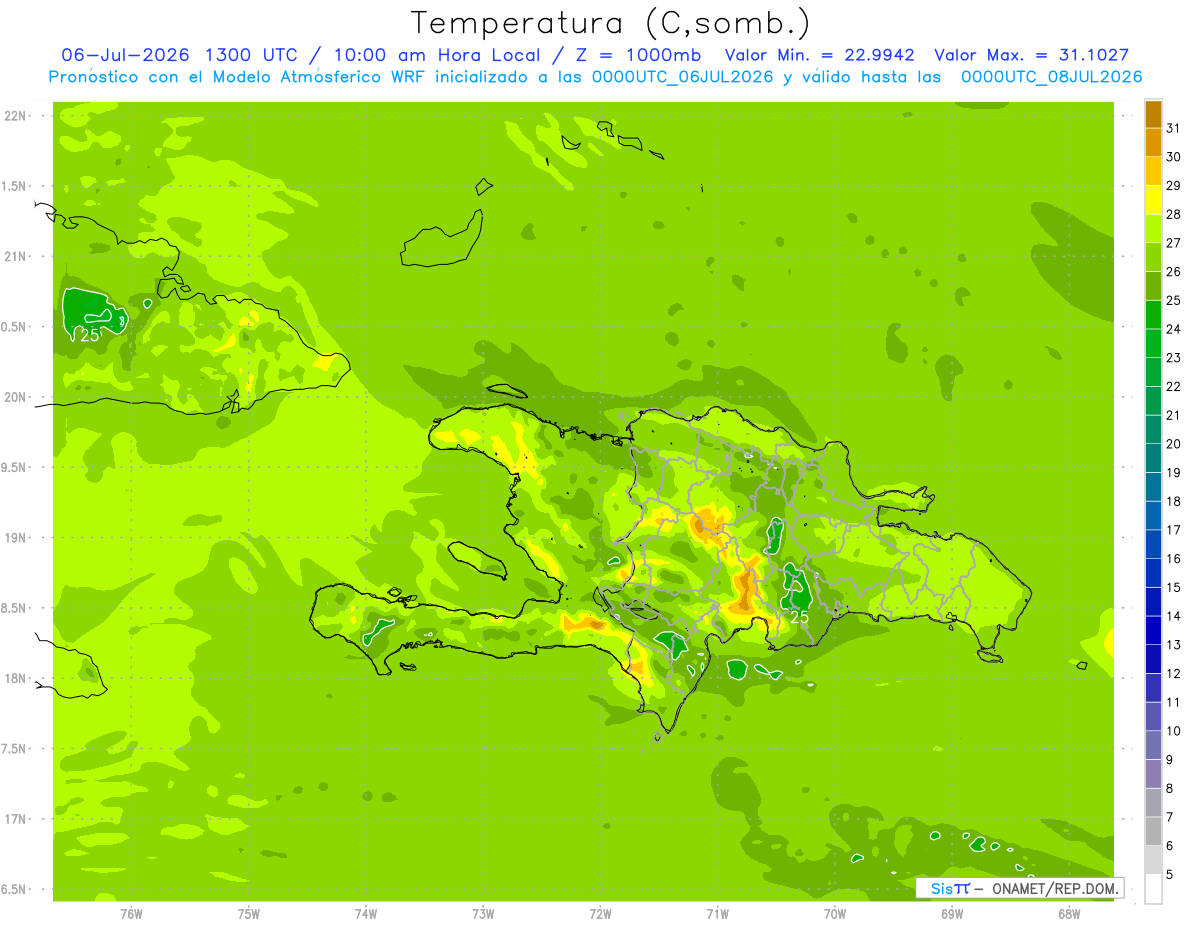The image size is (1200, 927).
Task: Click the "20" legend value
Action: pos(1174,444)
